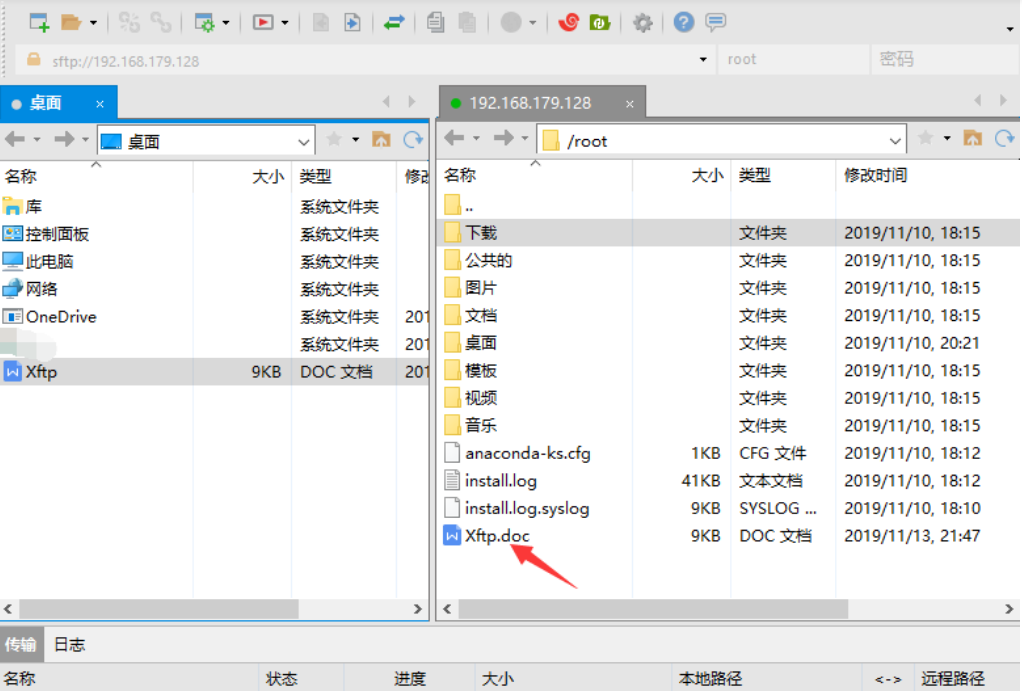Click forward arrow in local pane
This screenshot has height=691, width=1022.
(64, 139)
